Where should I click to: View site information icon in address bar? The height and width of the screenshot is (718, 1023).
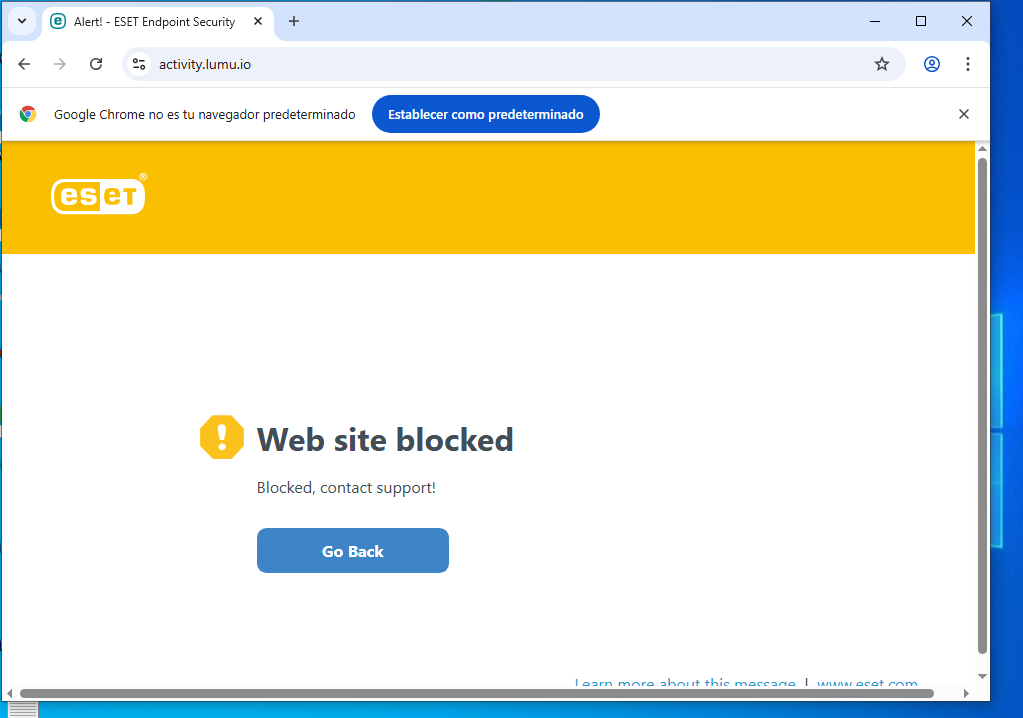tap(140, 64)
